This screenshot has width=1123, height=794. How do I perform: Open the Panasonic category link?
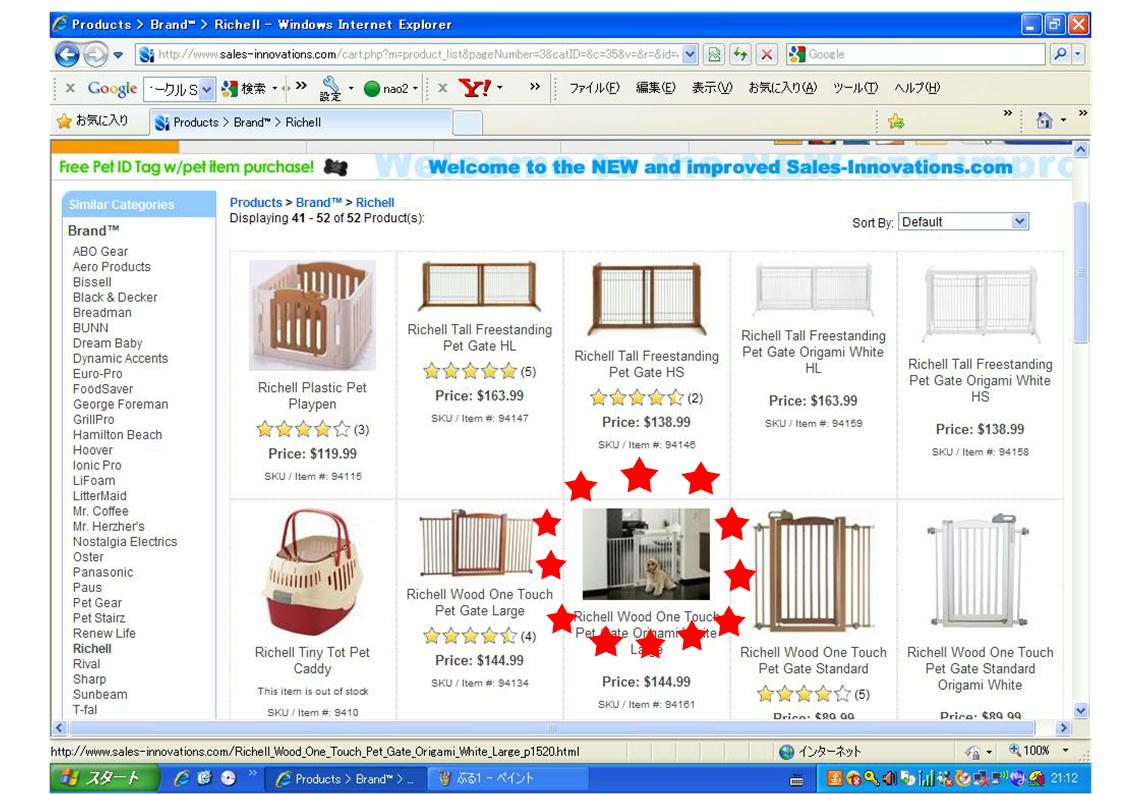pyautogui.click(x=103, y=572)
